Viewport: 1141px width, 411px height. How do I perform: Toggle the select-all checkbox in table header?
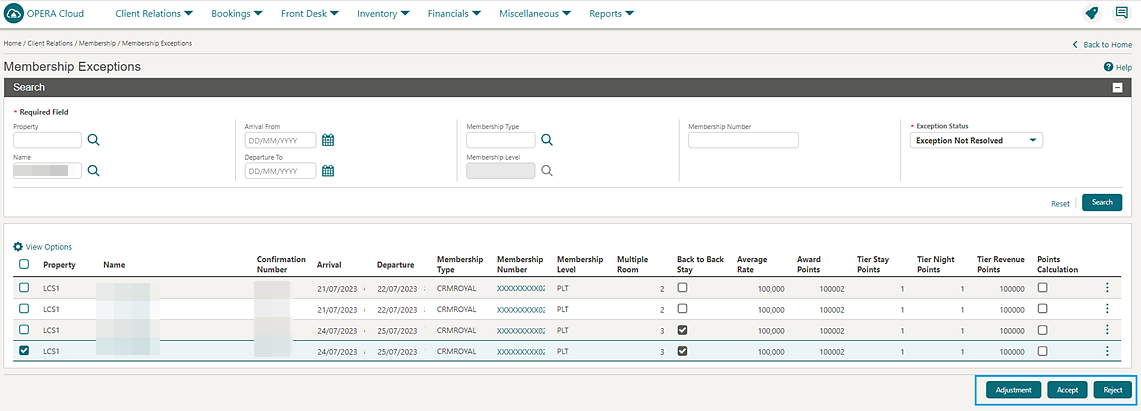tap(24, 265)
